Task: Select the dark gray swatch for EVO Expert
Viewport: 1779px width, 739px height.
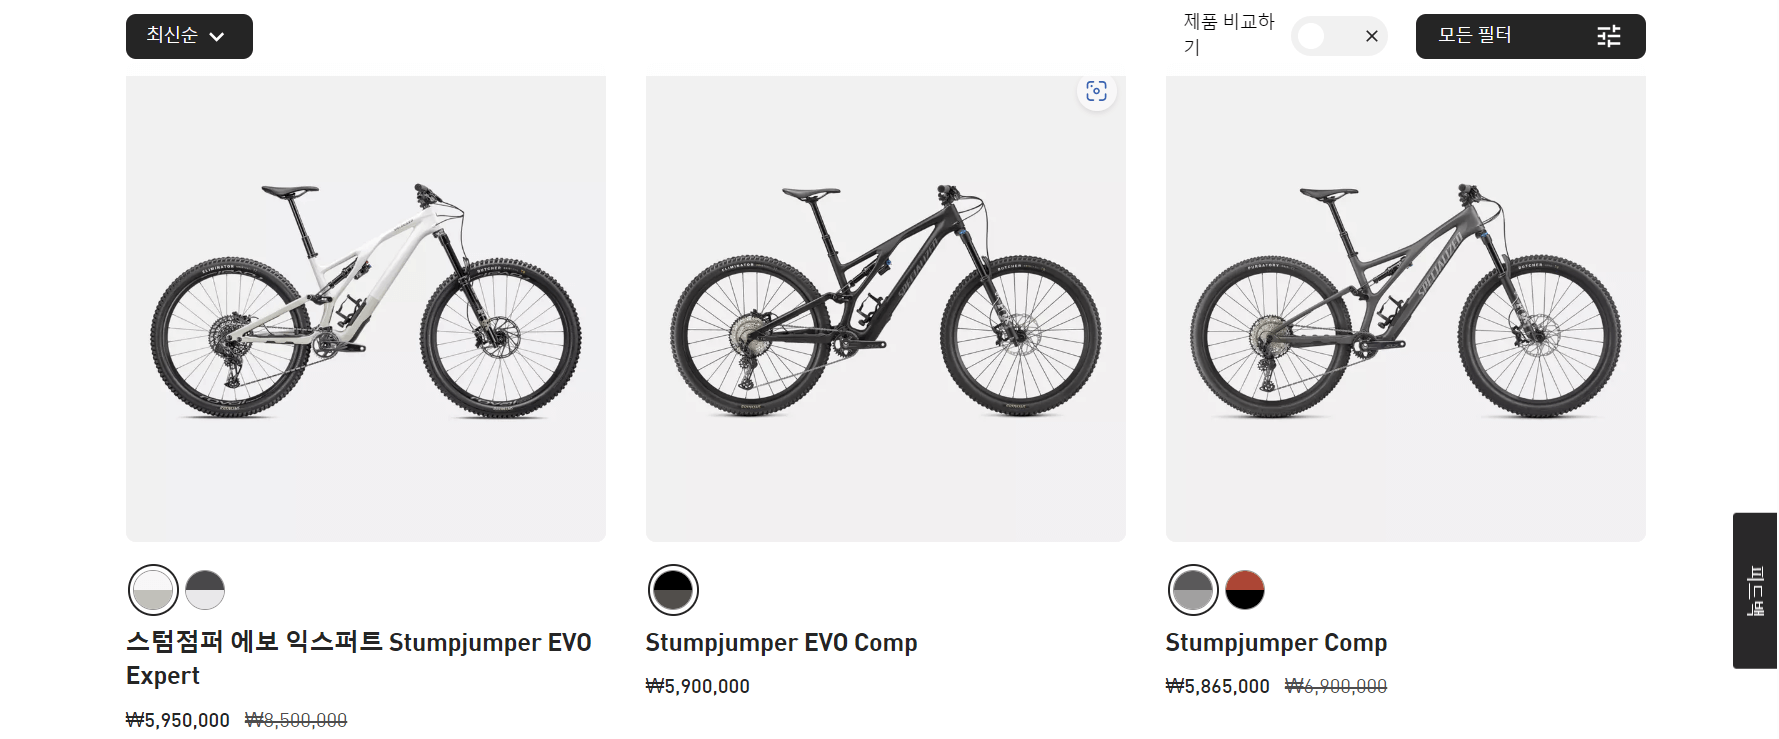Action: click(205, 590)
